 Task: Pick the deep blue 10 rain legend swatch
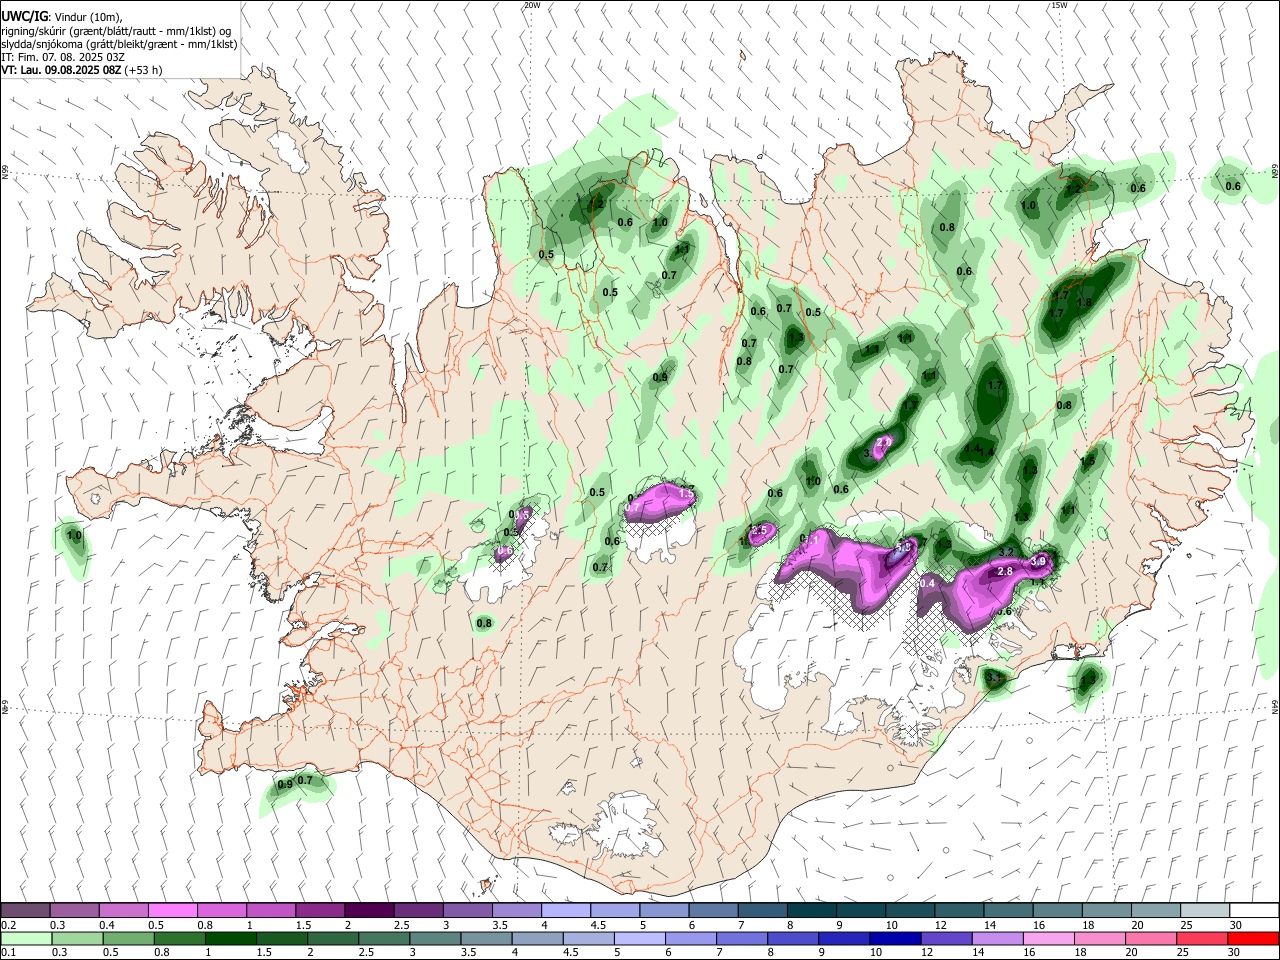coord(896,938)
